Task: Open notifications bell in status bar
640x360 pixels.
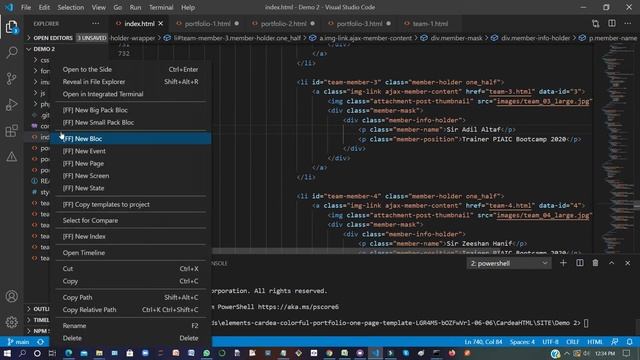Action: coord(630,342)
